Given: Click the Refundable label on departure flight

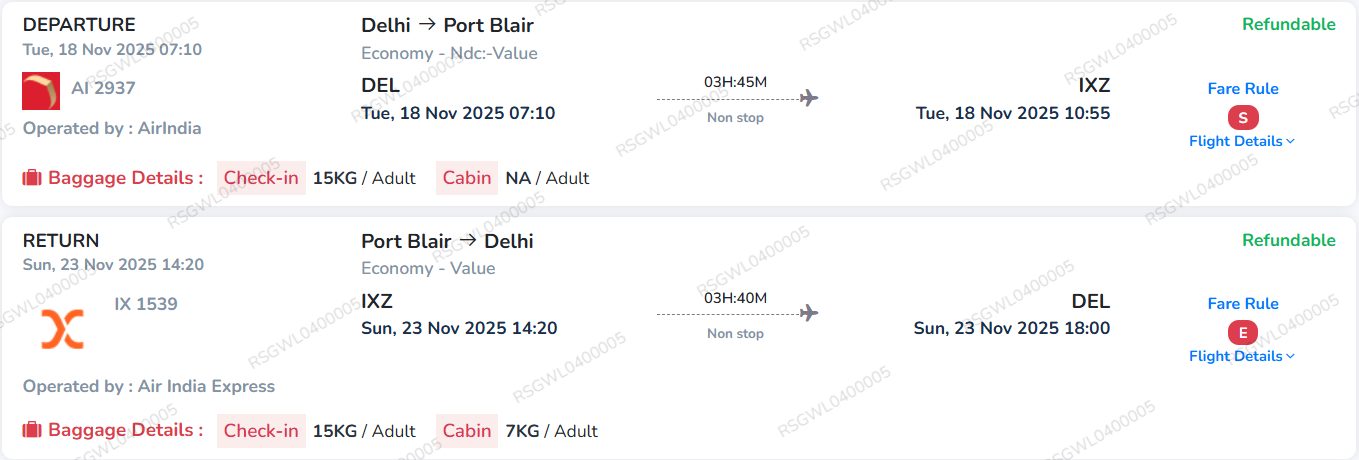Looking at the screenshot, I should (1288, 24).
